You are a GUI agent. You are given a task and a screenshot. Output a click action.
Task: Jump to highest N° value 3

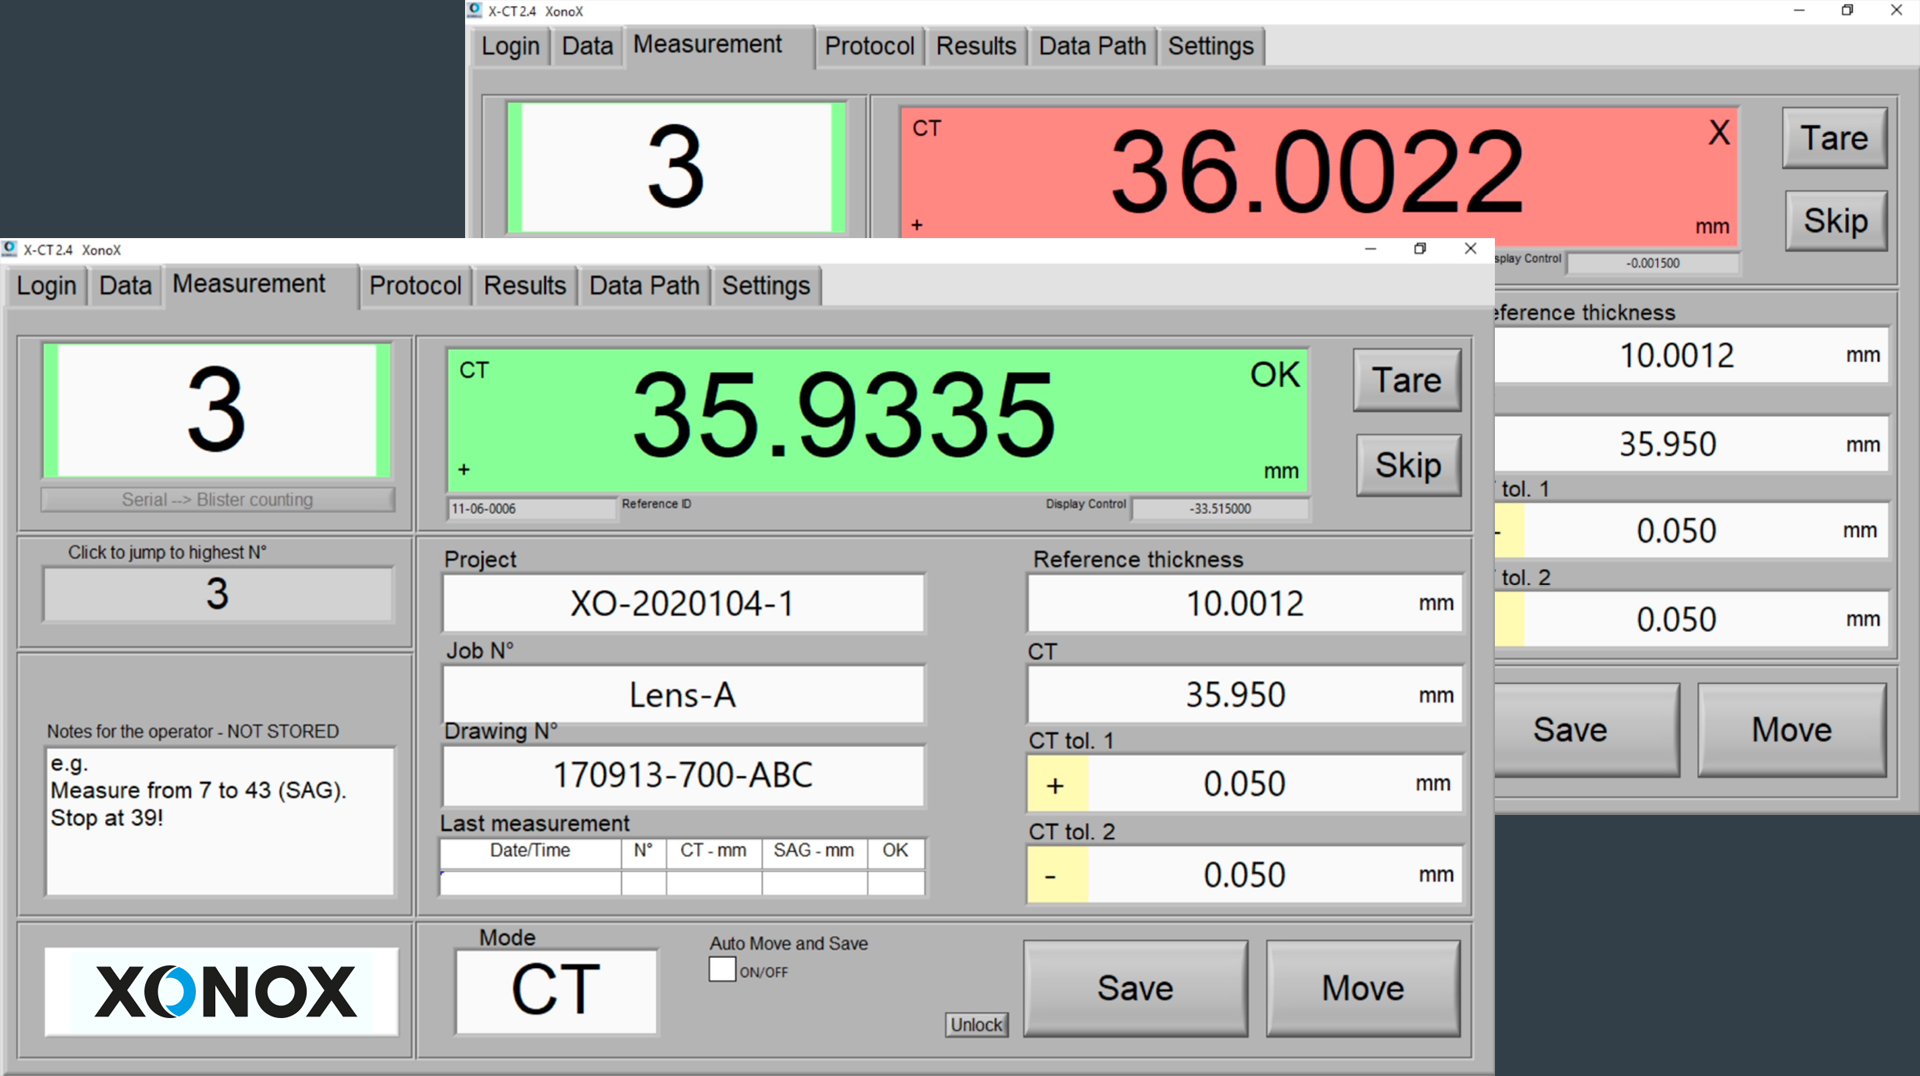pos(217,594)
